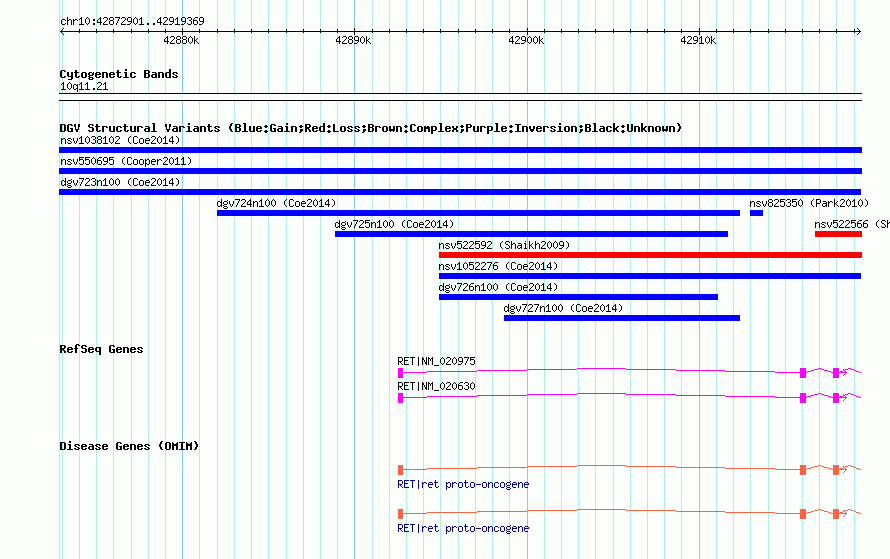This screenshot has width=890, height=559.
Task: Open the lower RET|ret proto-oncogene link
Action: tap(463, 528)
